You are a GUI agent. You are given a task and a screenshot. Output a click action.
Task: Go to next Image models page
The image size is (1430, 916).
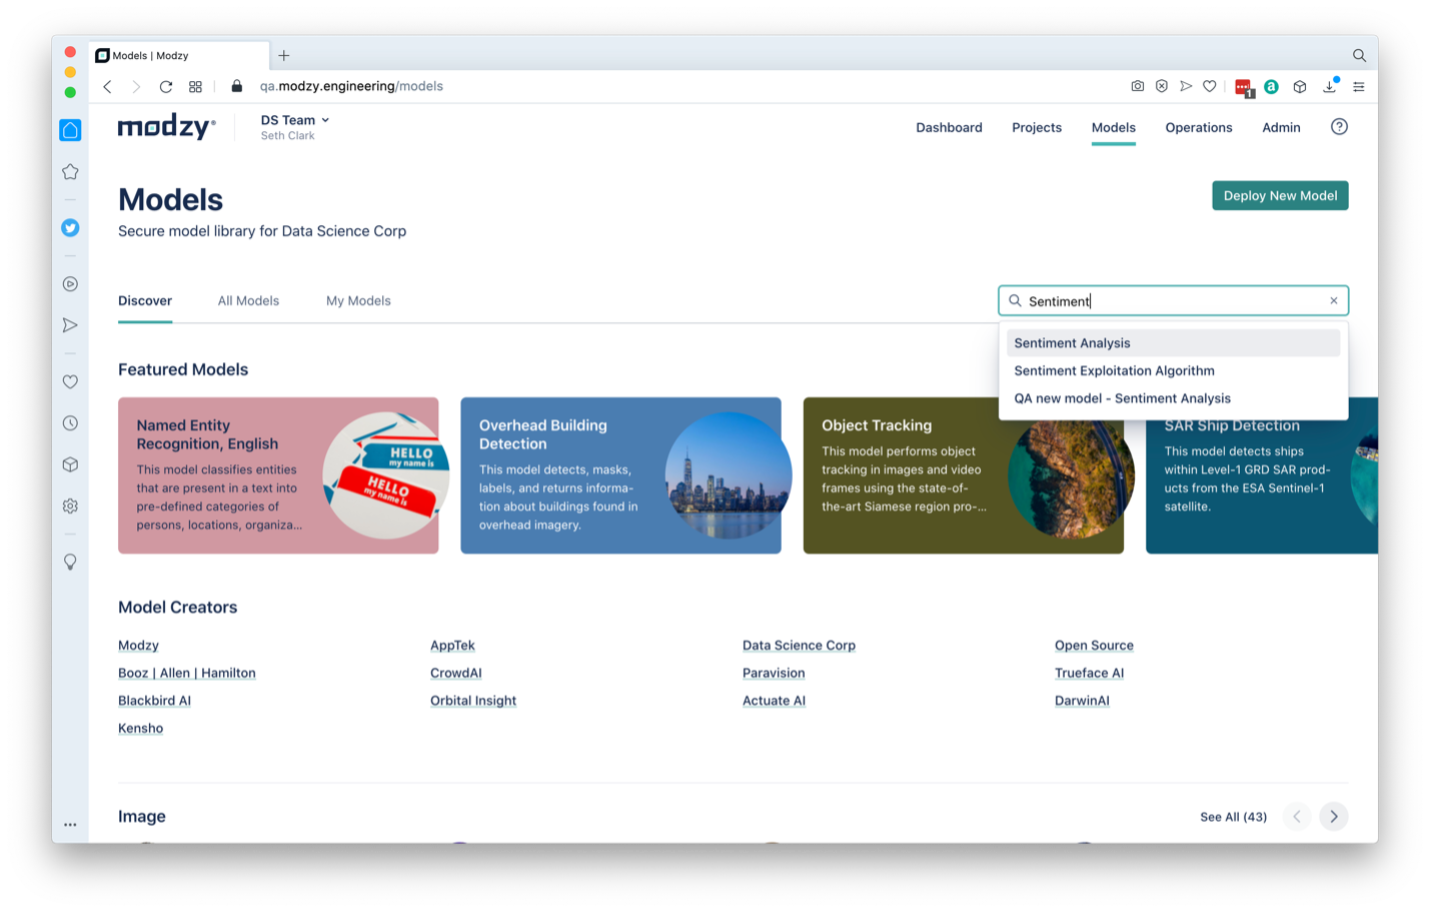(1334, 817)
